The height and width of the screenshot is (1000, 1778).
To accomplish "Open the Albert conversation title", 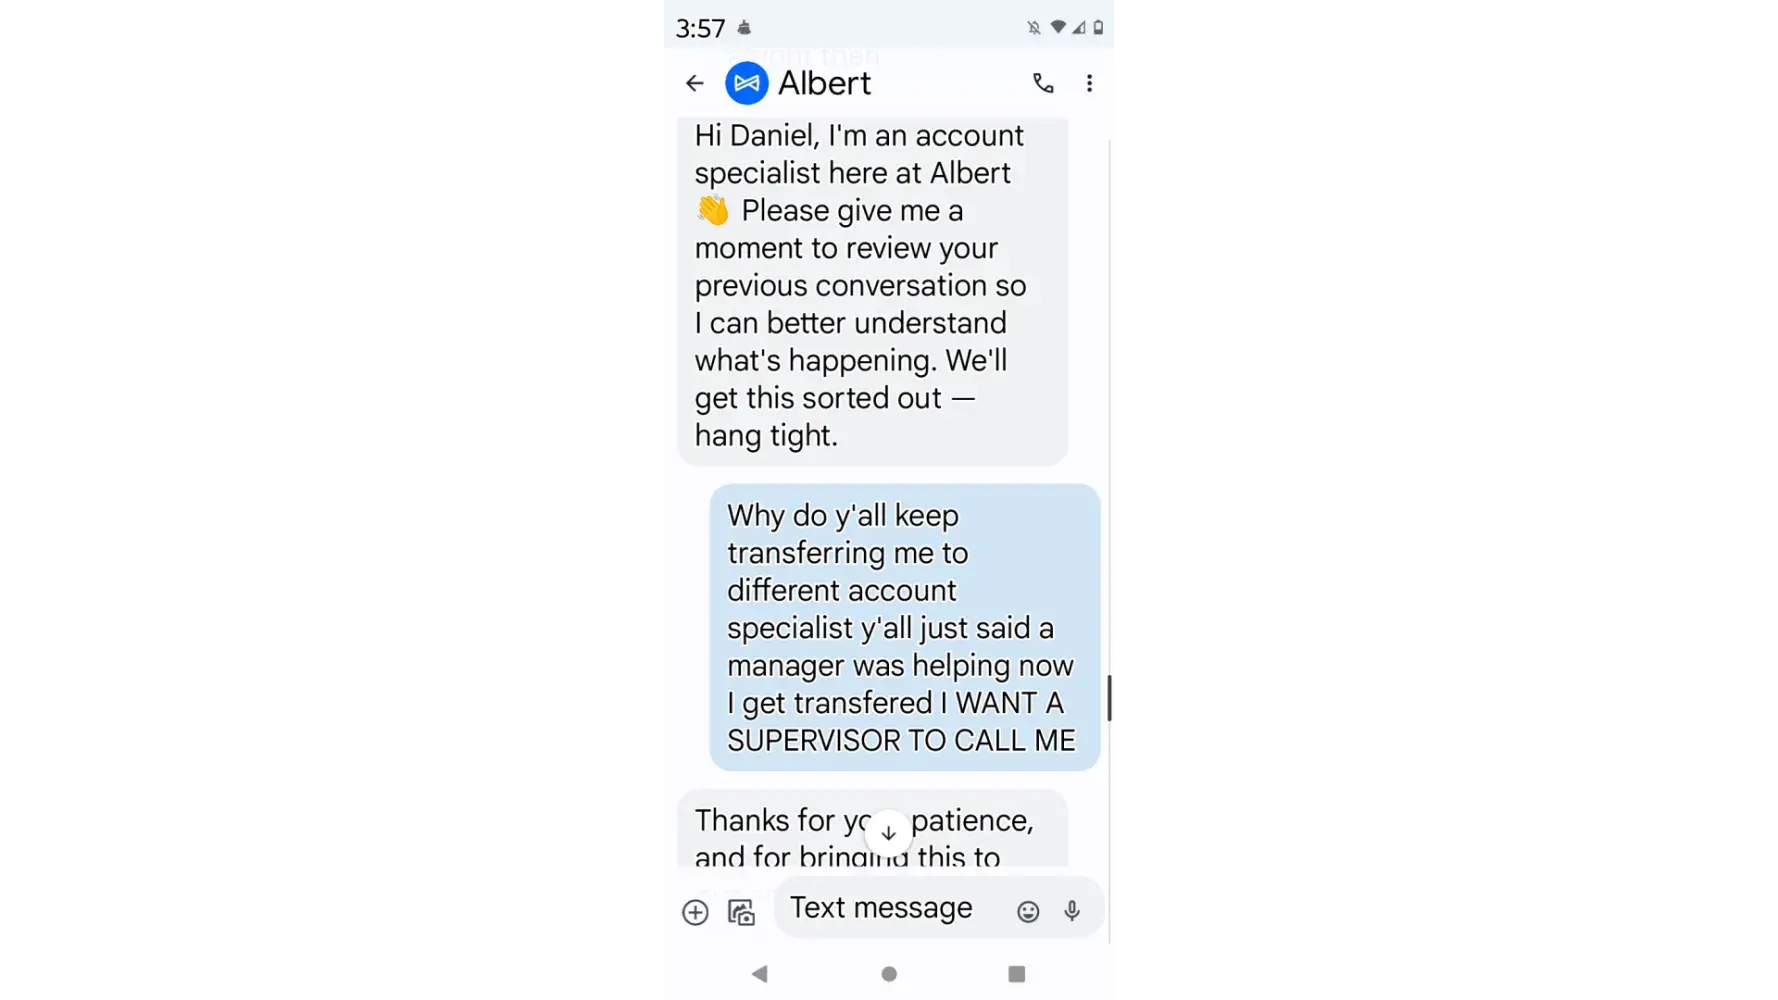I will [825, 83].
